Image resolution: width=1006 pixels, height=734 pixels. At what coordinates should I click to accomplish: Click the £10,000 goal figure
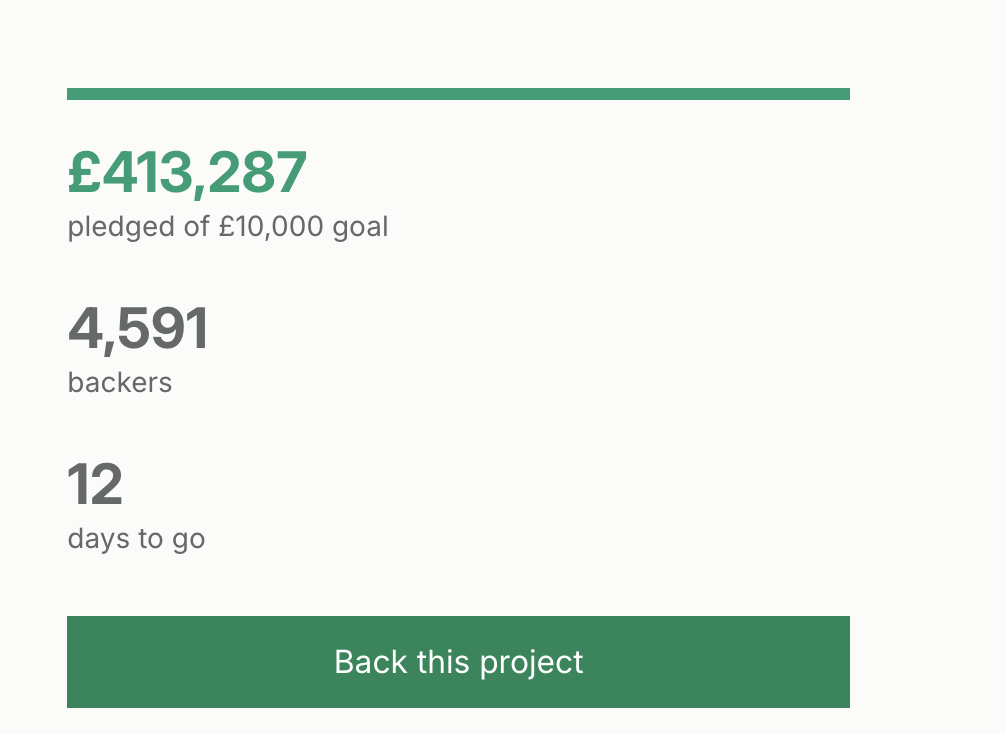(271, 227)
